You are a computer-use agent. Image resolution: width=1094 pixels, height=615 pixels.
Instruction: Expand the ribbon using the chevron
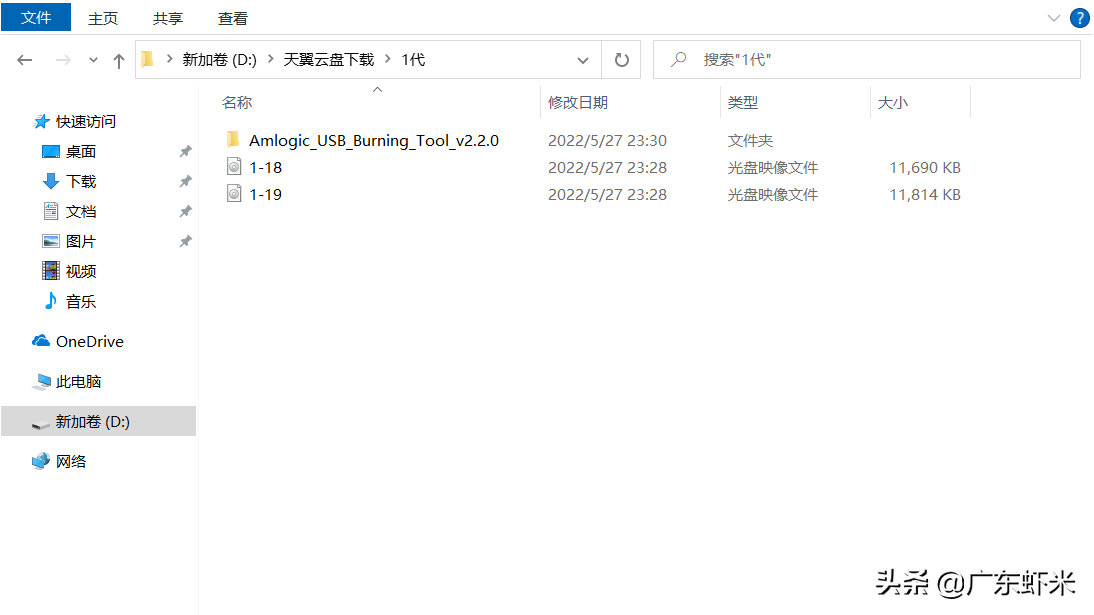coord(1053,18)
